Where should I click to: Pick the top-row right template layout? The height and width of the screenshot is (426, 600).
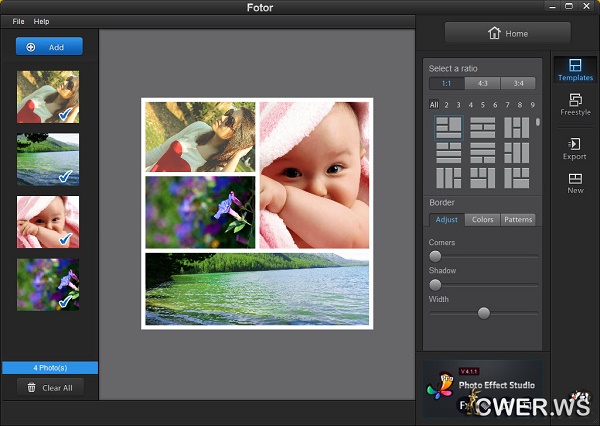click(517, 127)
